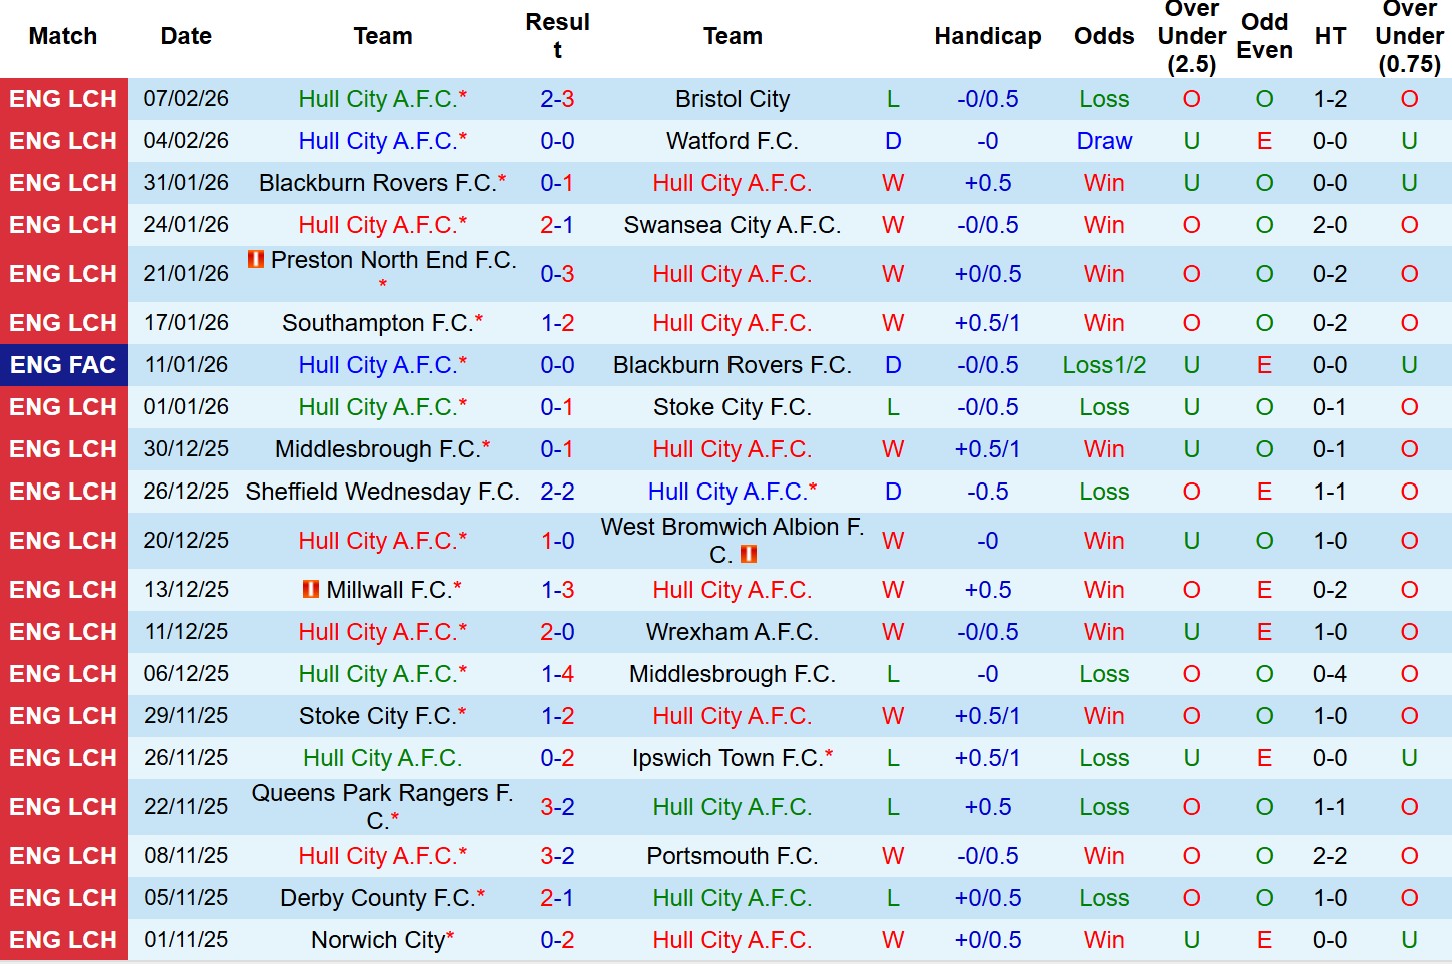Select the ENG FAC competition label

click(63, 365)
